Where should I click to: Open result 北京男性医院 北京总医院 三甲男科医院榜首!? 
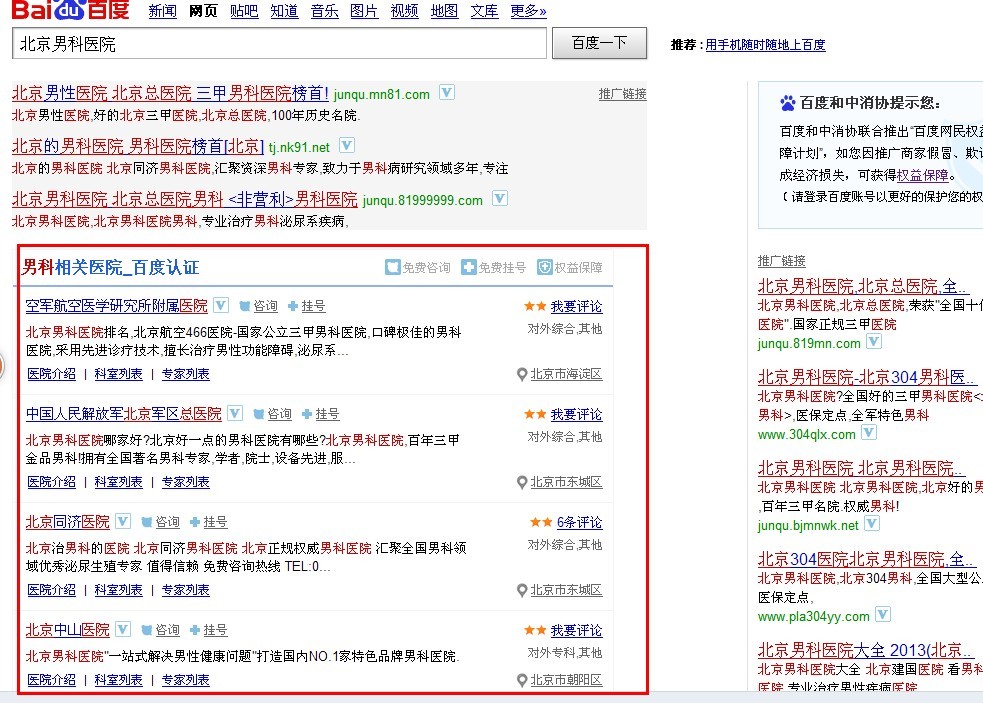170,93
